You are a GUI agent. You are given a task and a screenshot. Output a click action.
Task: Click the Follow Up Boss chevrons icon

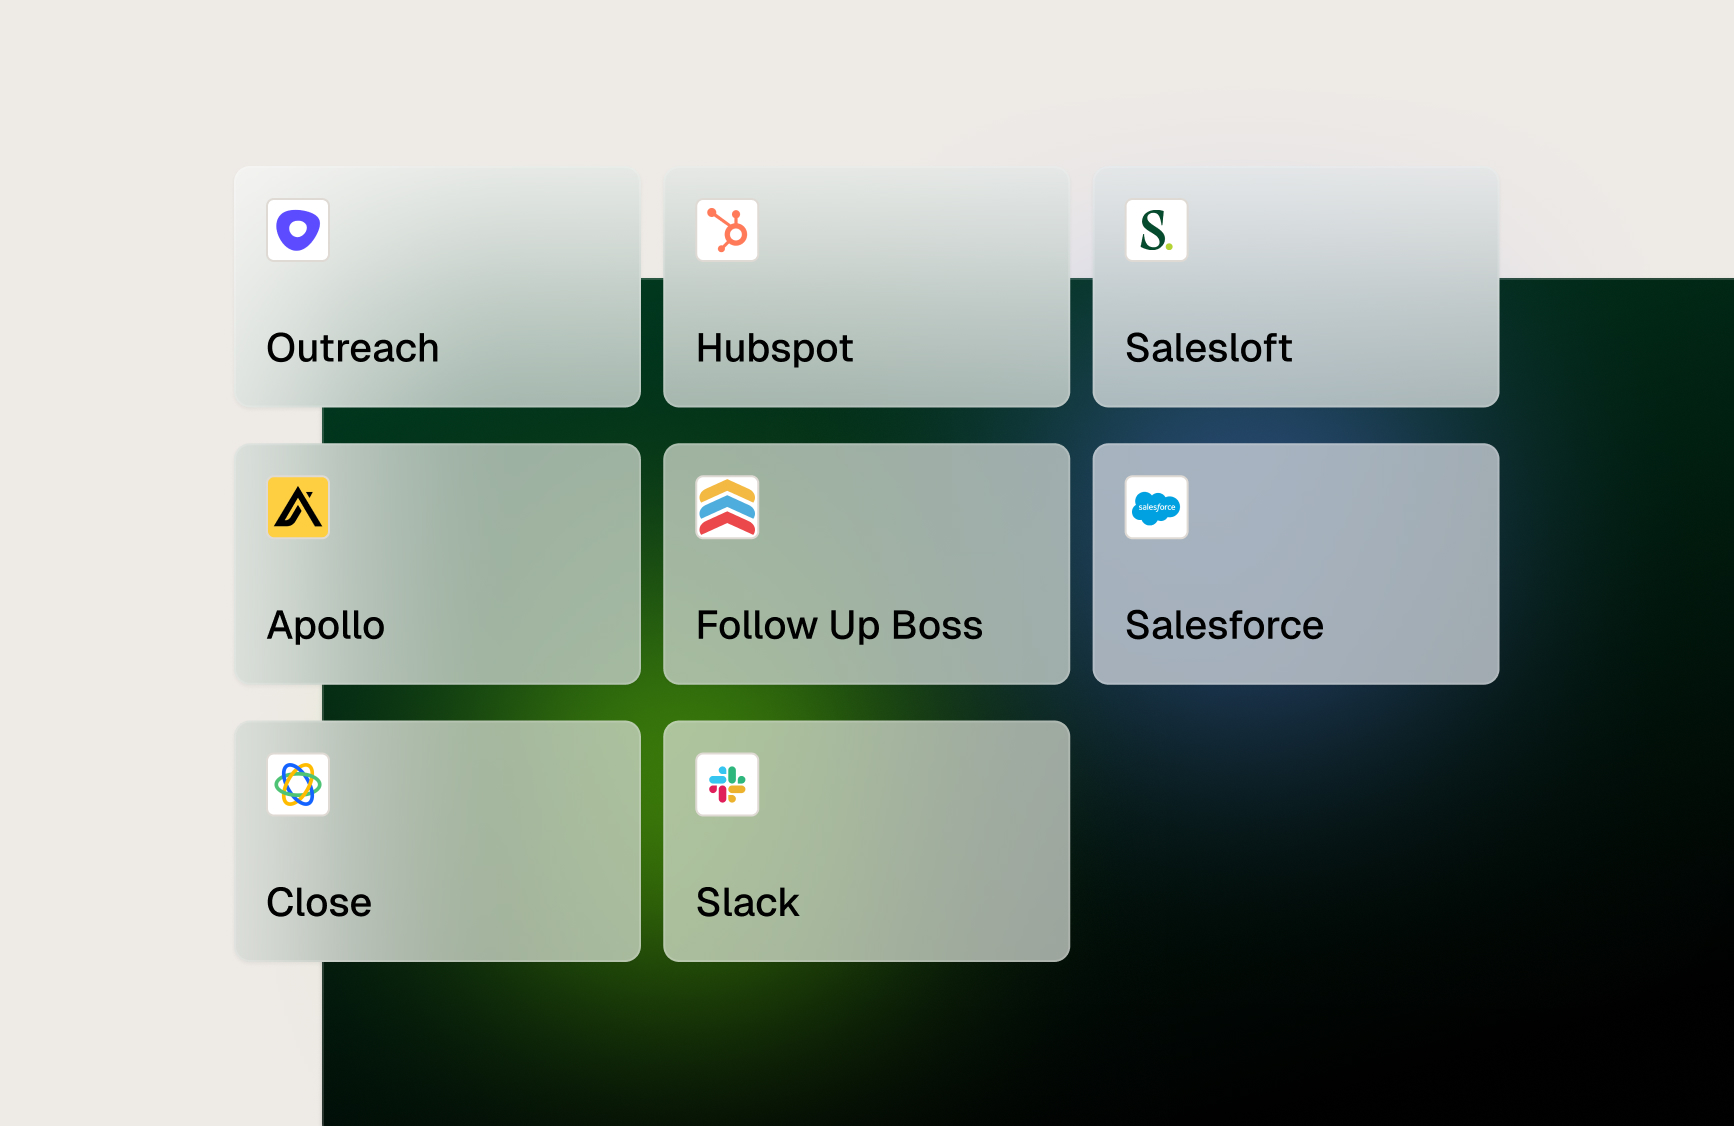click(727, 507)
